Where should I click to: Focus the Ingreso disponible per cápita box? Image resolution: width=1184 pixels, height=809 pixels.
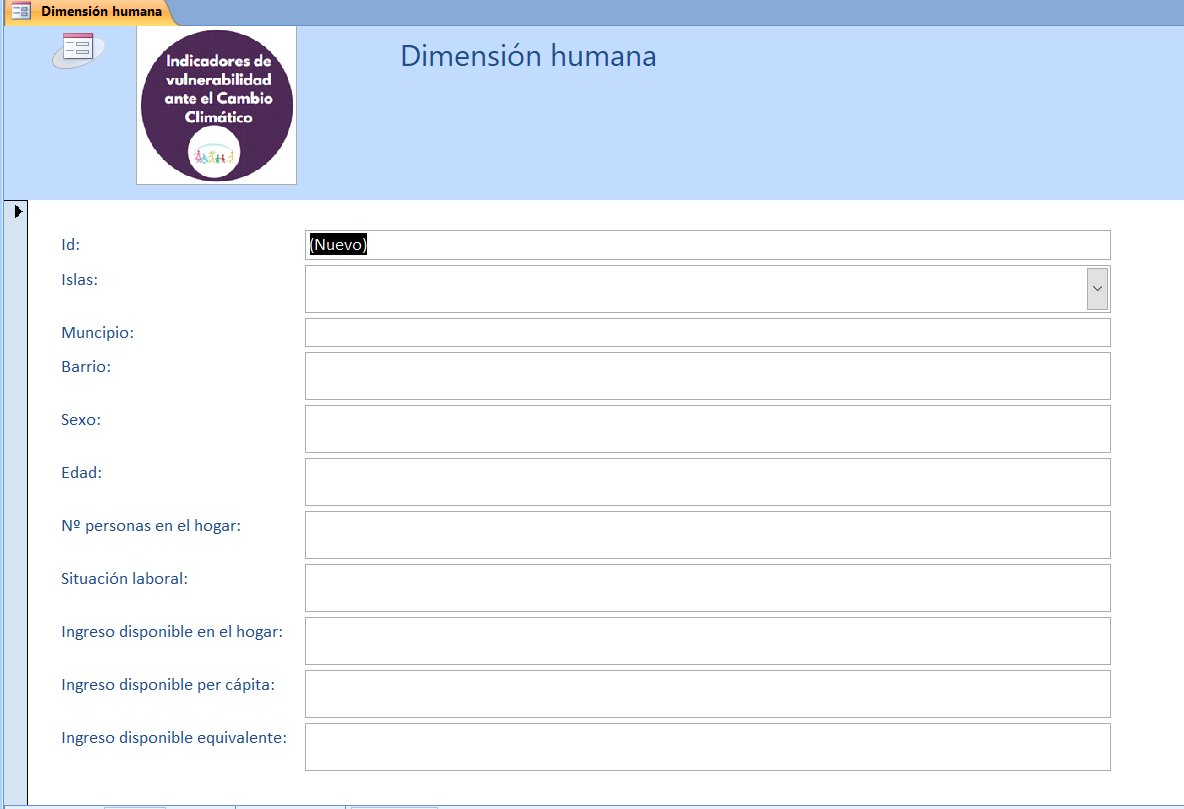click(707, 694)
